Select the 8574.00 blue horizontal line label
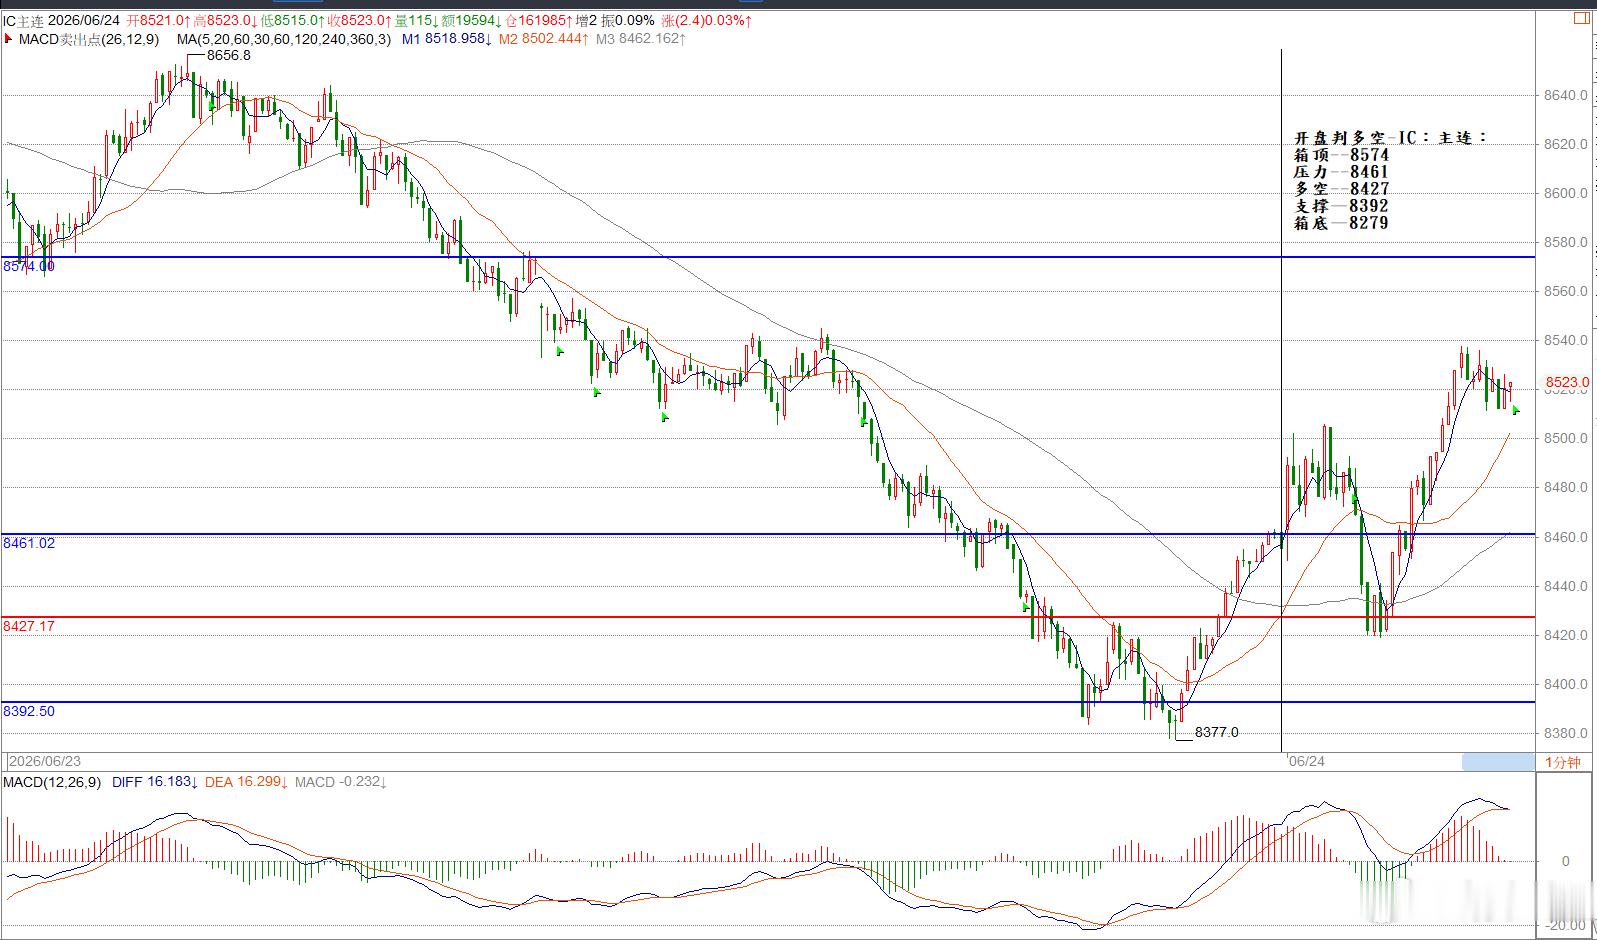This screenshot has height=940, width=1597. [29, 267]
